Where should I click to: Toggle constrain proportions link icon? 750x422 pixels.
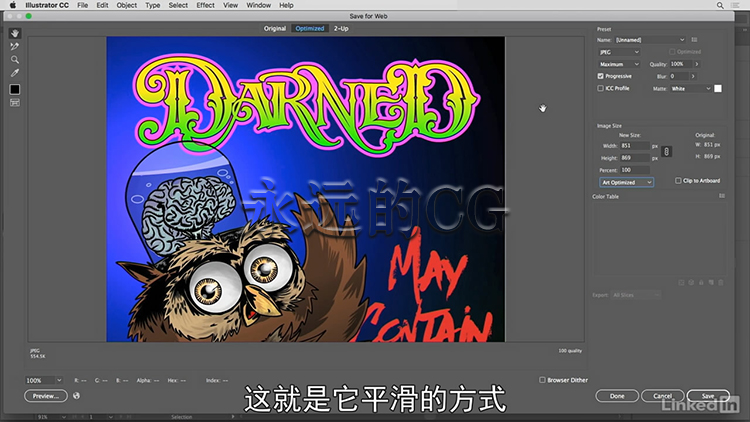[666, 152]
